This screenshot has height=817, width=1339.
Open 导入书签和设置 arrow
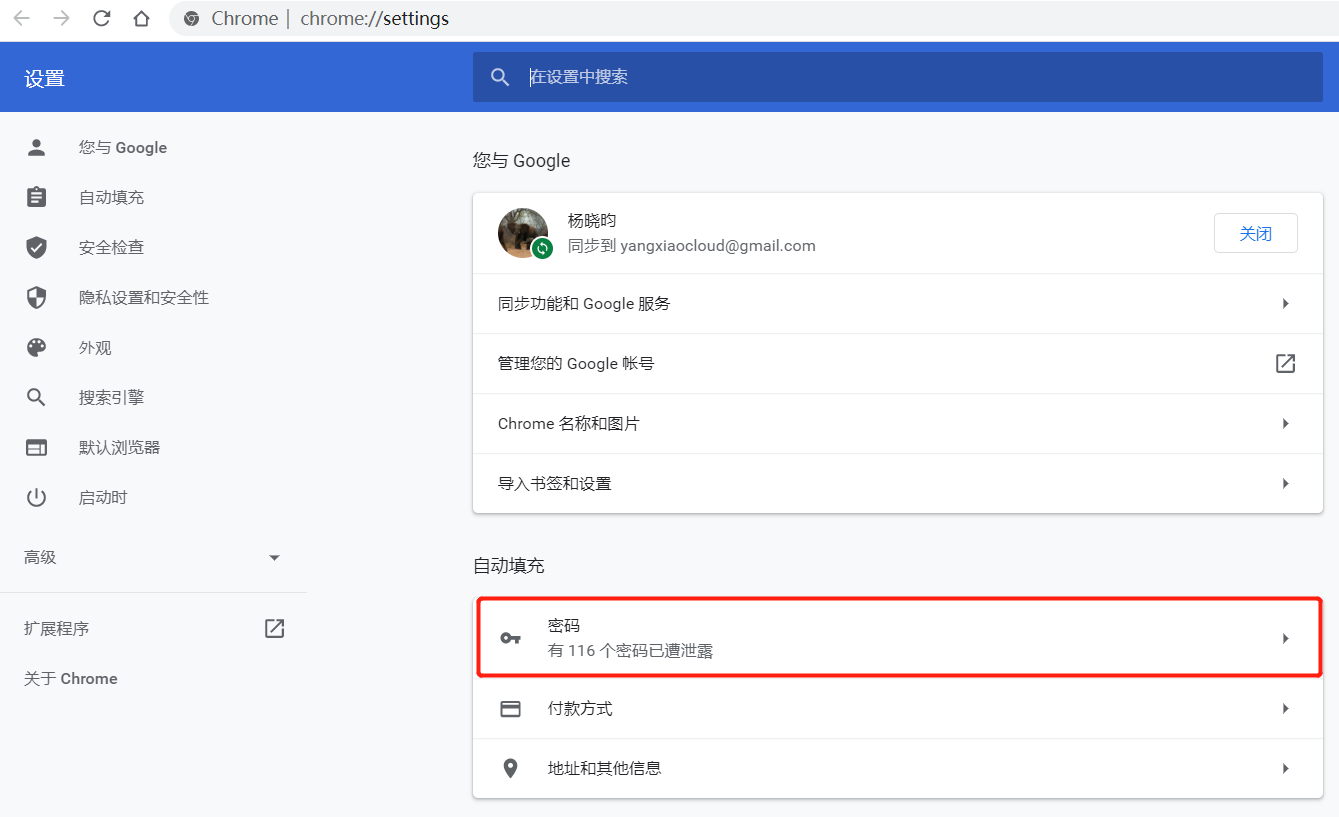click(1286, 483)
